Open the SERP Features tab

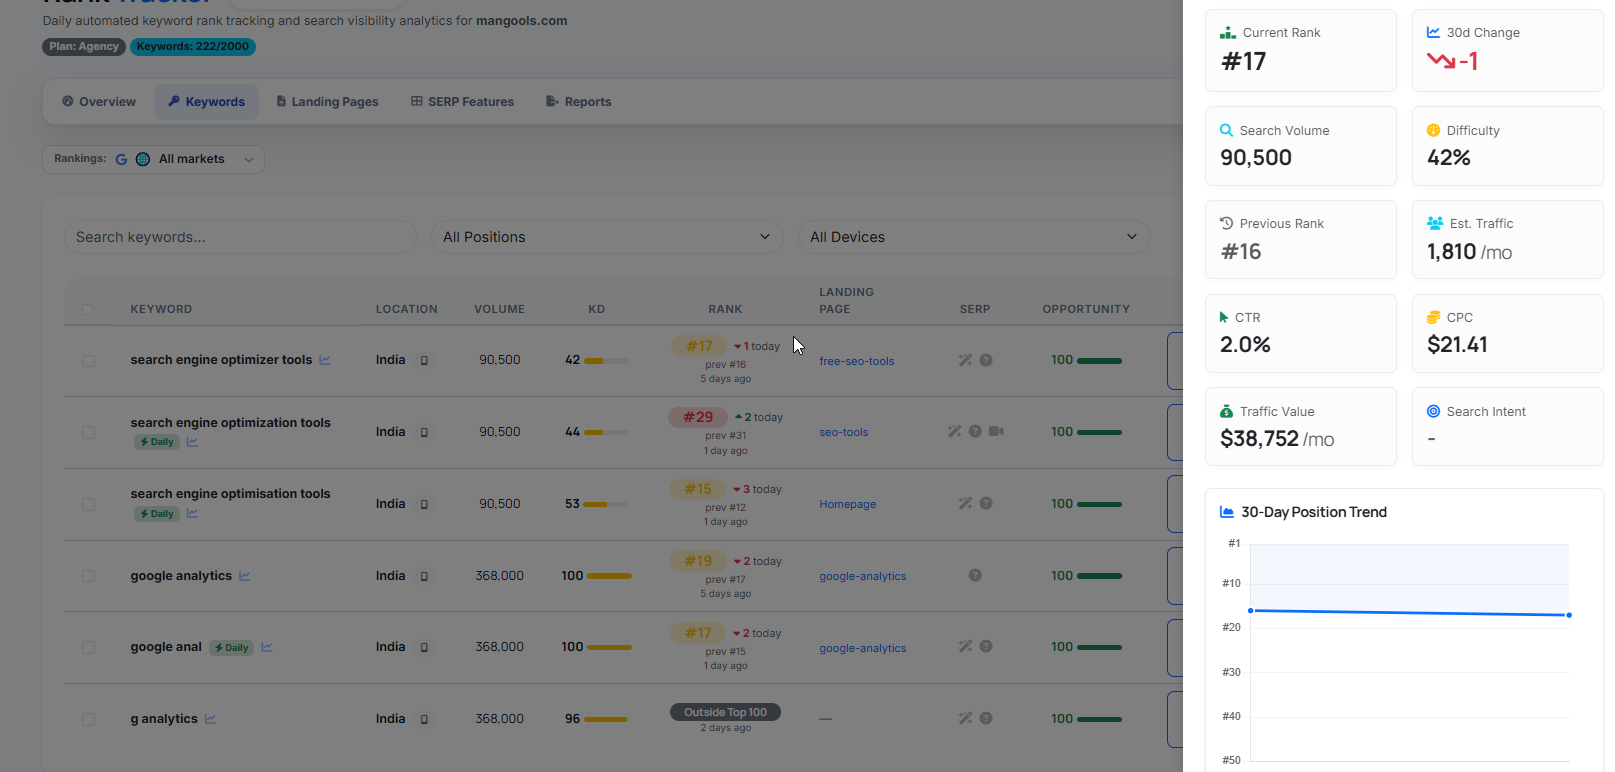point(463,102)
